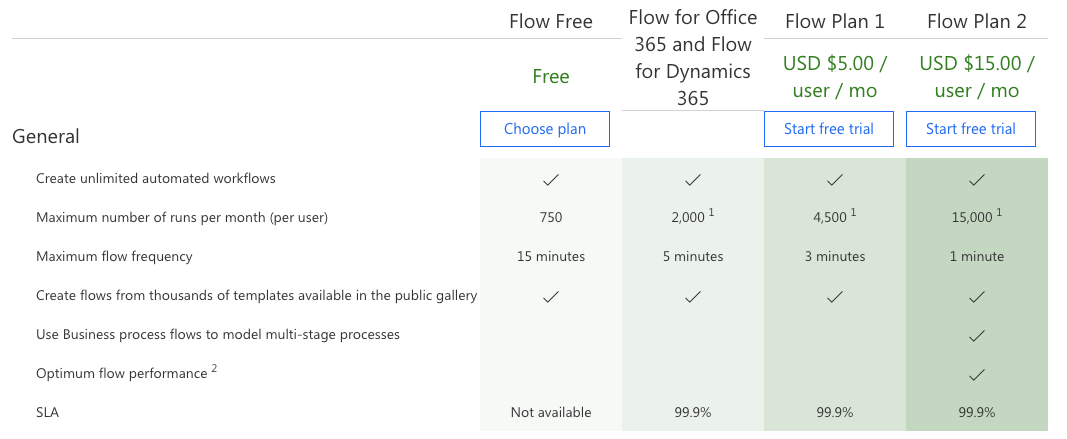Viewport: 1067px width, 439px height.
Task: Select the Flow Free column heading
Action: (550, 21)
